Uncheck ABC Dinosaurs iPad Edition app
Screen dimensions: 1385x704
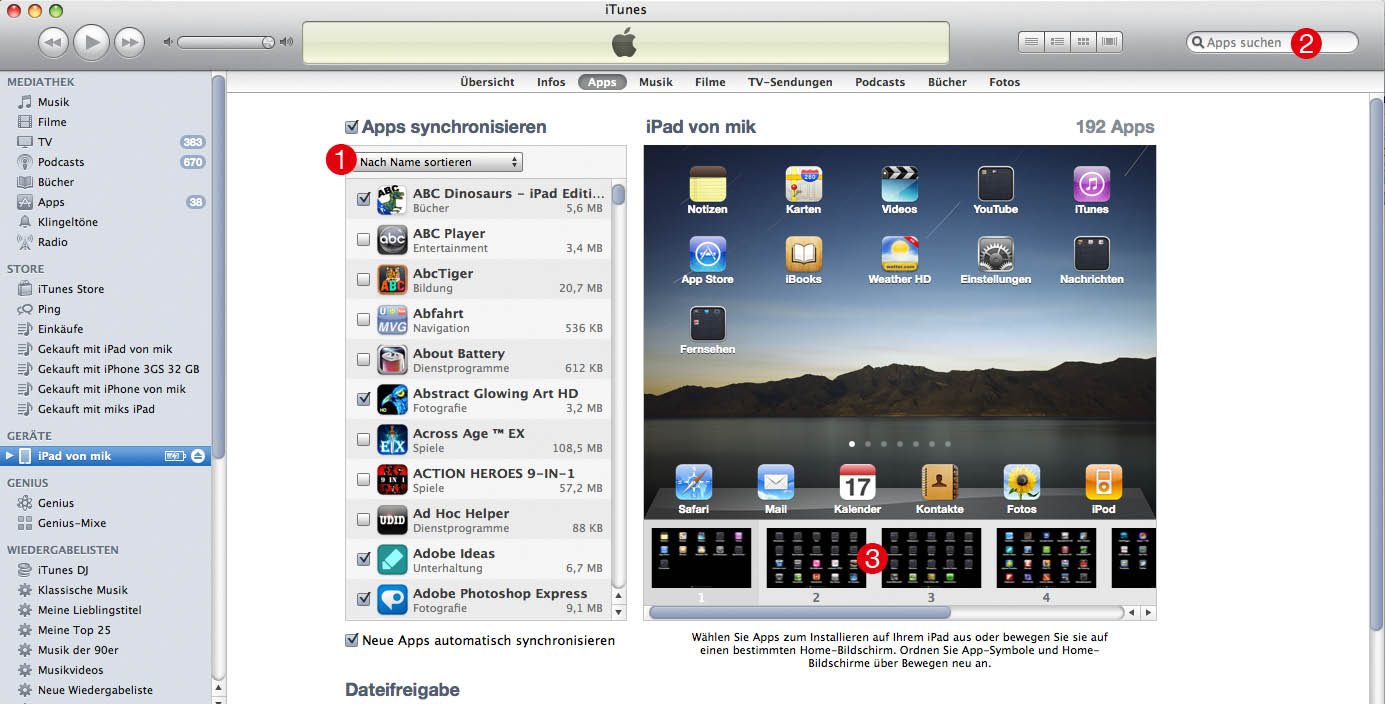[x=363, y=199]
